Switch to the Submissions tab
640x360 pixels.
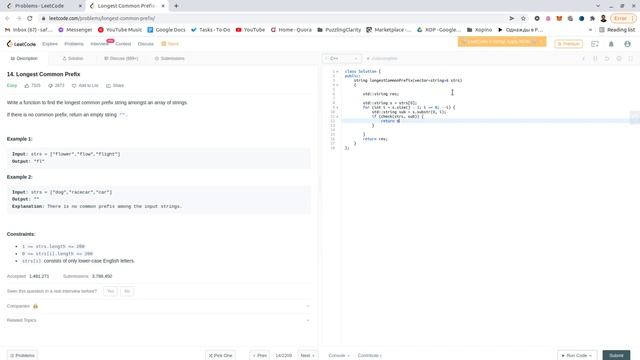coord(169,59)
